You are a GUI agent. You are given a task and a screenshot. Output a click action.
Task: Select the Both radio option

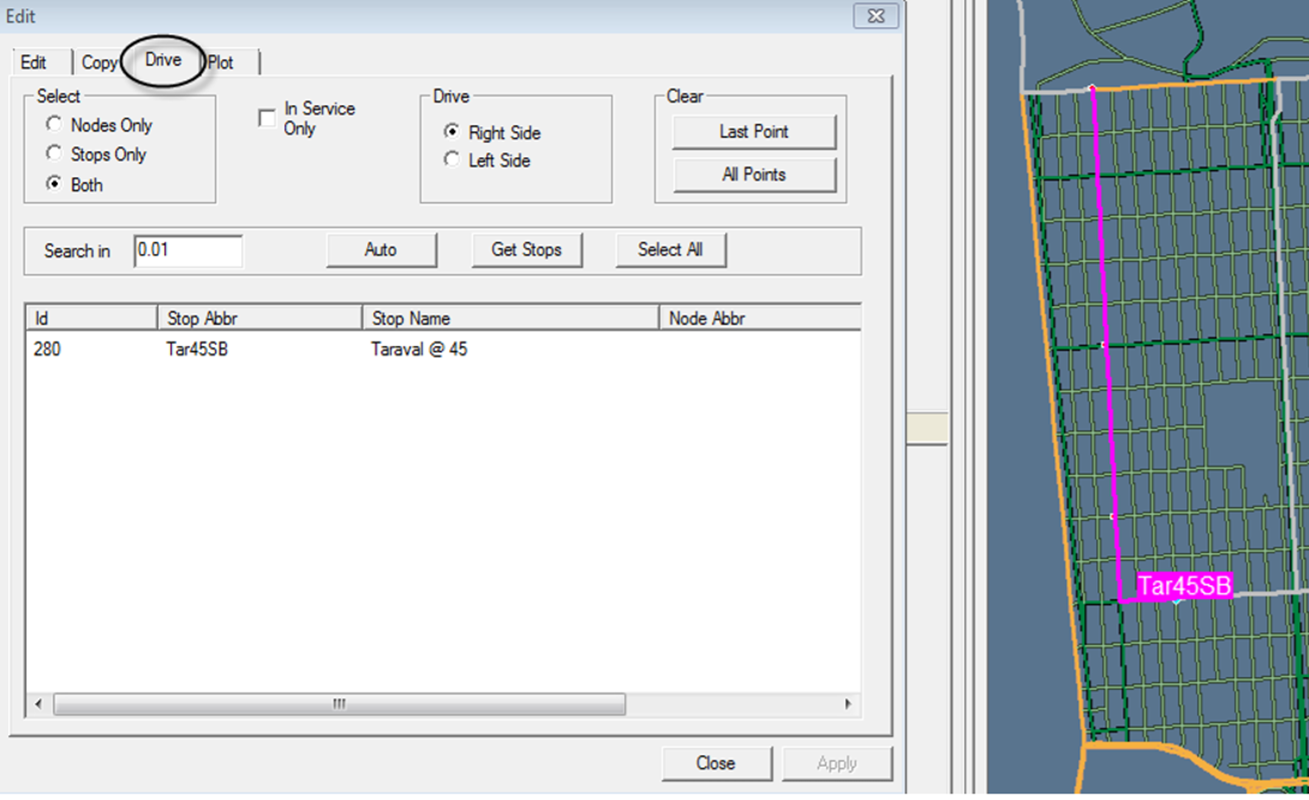(x=55, y=184)
